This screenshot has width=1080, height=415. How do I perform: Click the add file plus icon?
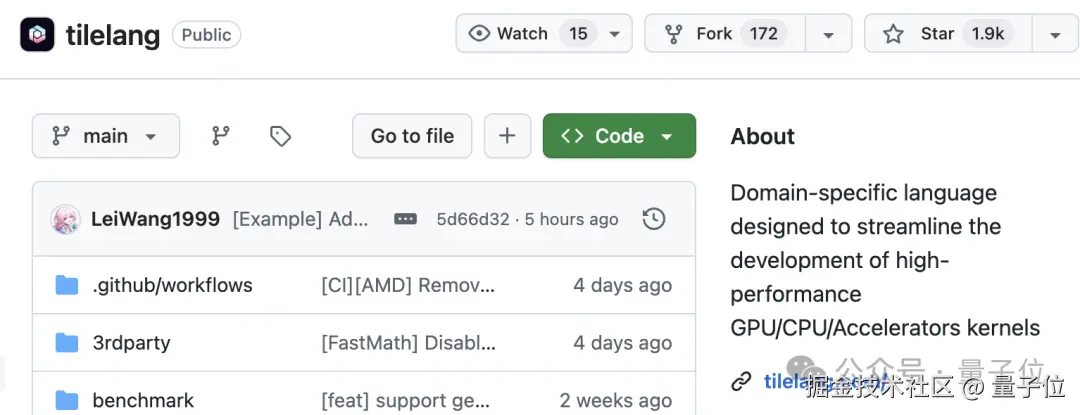coord(507,136)
